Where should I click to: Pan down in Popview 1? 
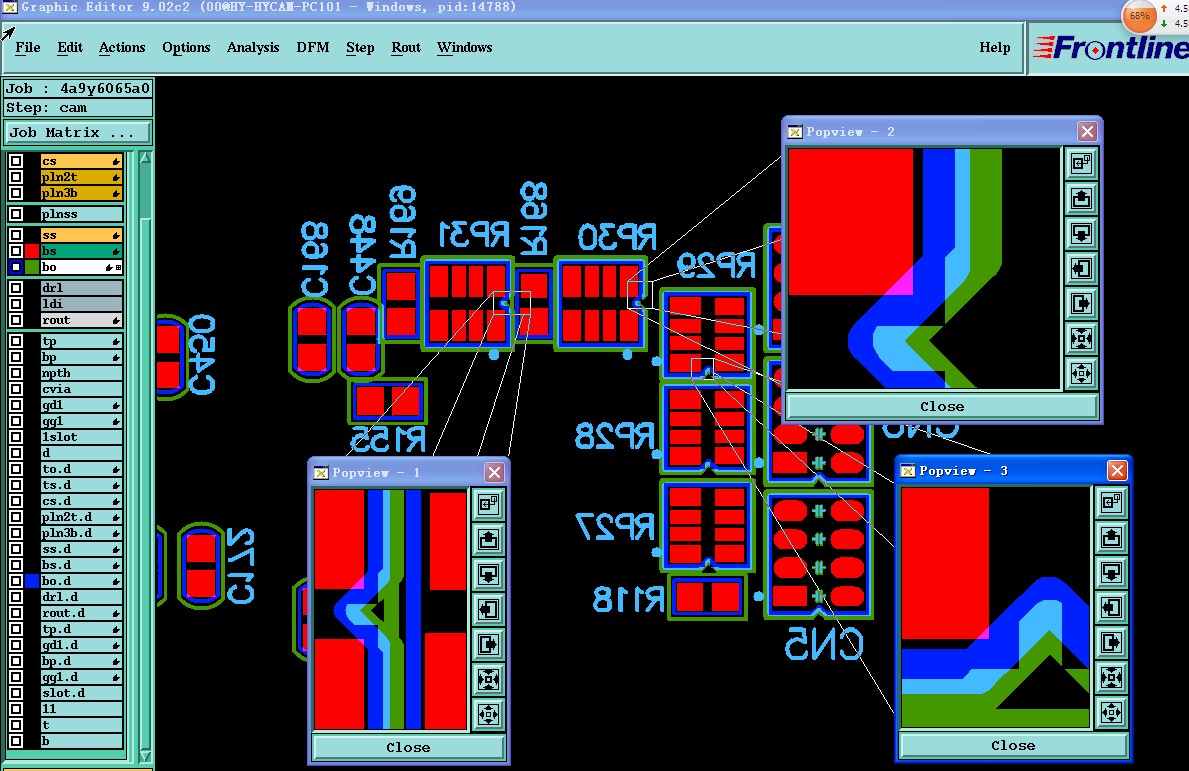pos(488,574)
